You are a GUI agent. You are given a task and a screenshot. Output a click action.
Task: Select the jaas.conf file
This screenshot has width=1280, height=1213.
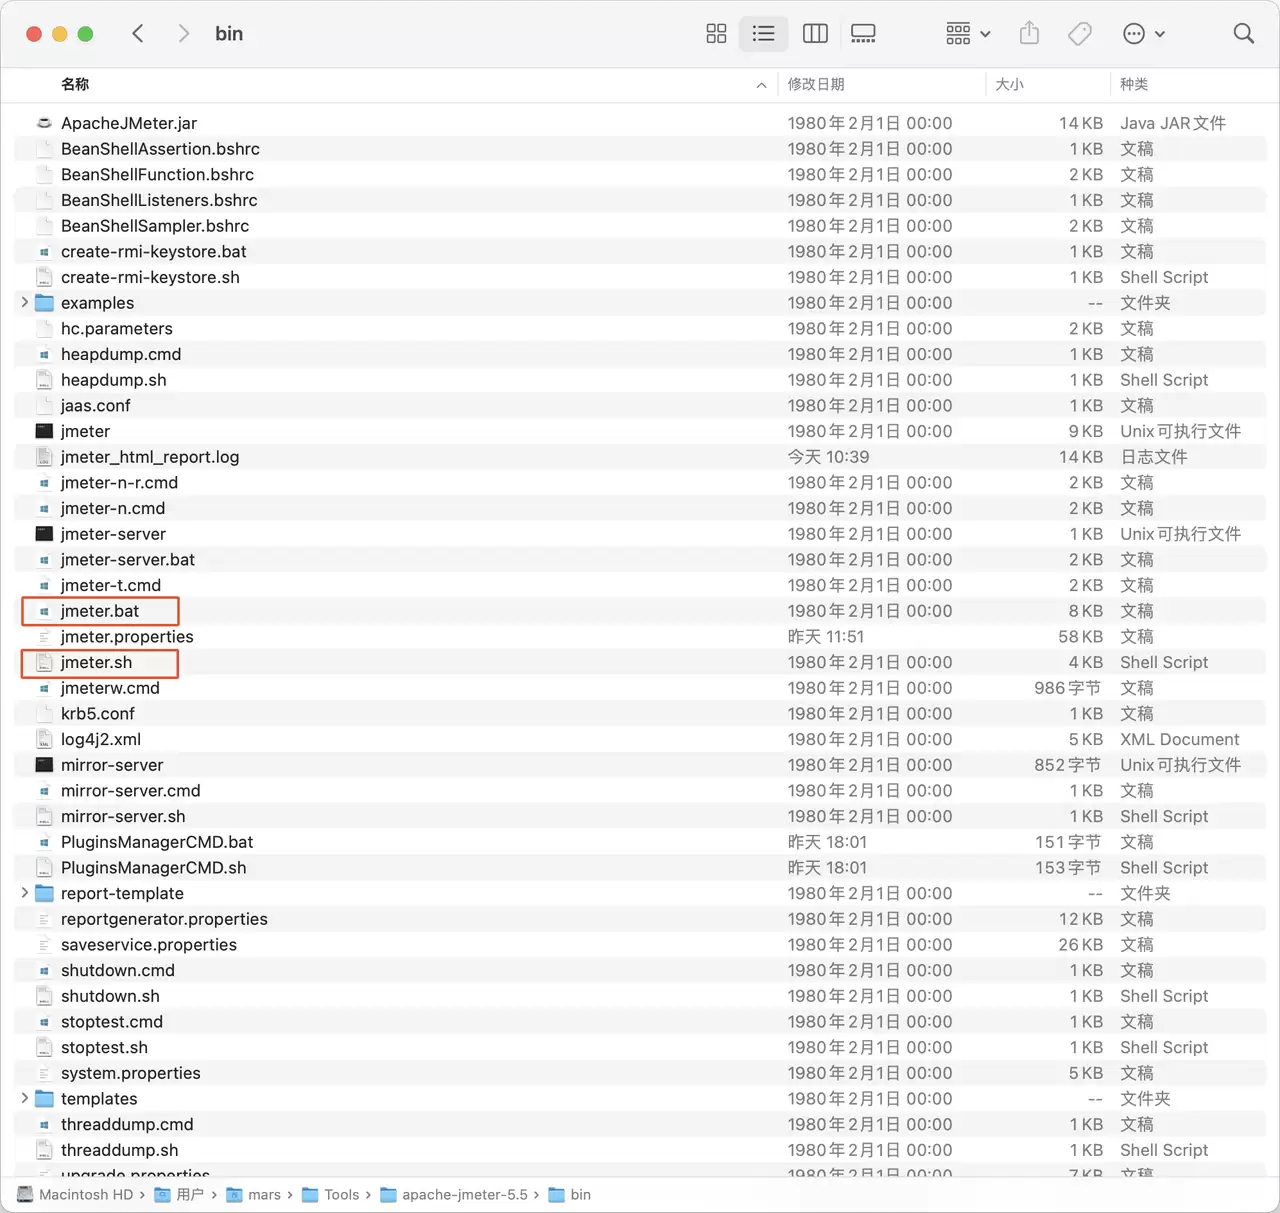click(95, 406)
